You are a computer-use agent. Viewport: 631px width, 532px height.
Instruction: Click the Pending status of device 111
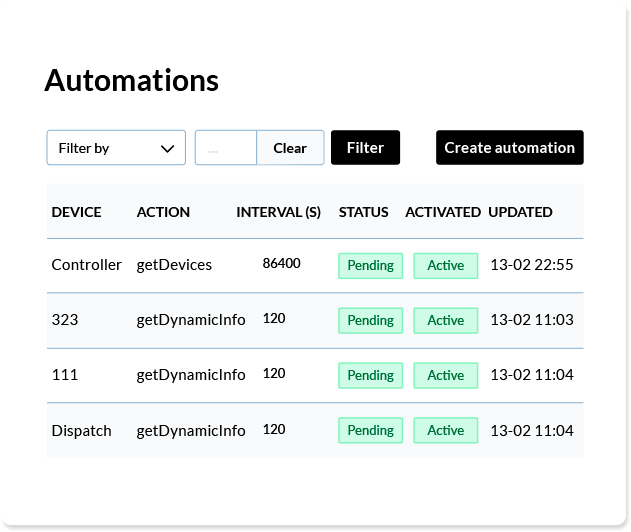(371, 375)
